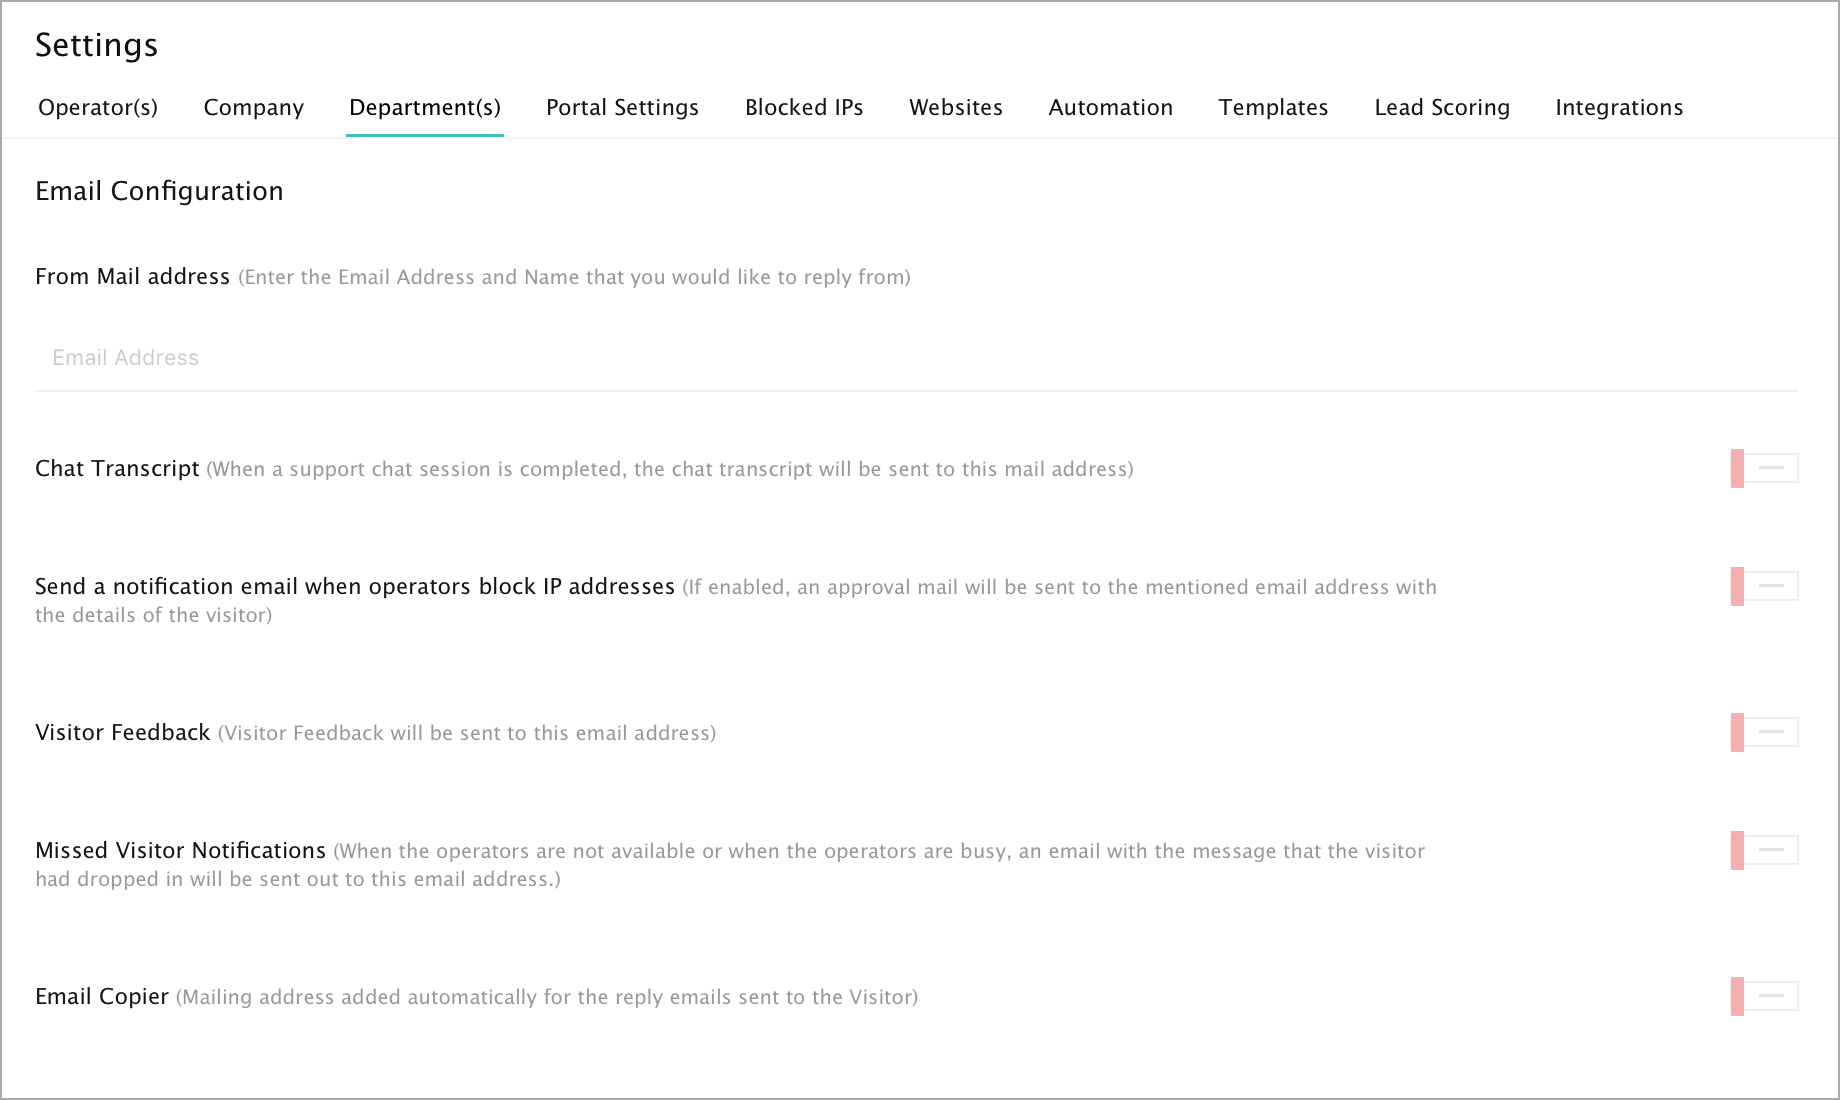Go to the Blocked IPs tab
The height and width of the screenshot is (1100, 1840).
[x=804, y=107]
